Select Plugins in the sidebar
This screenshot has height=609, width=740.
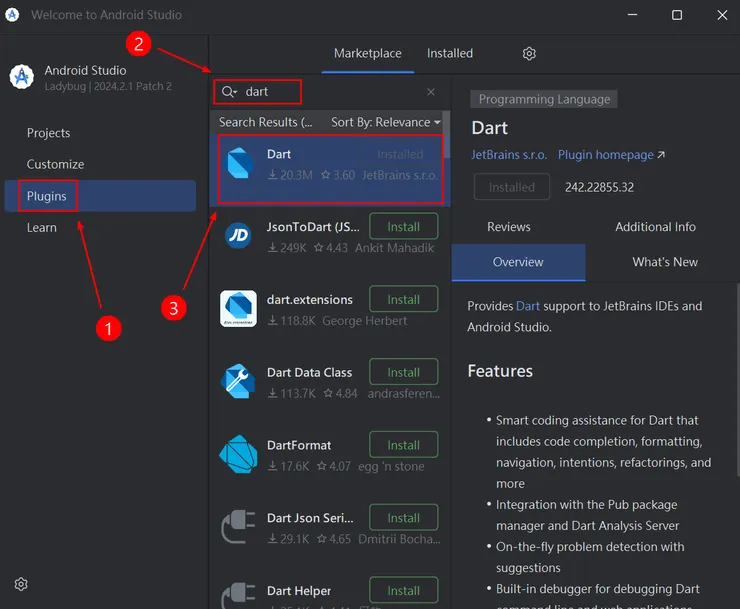tap(100, 196)
